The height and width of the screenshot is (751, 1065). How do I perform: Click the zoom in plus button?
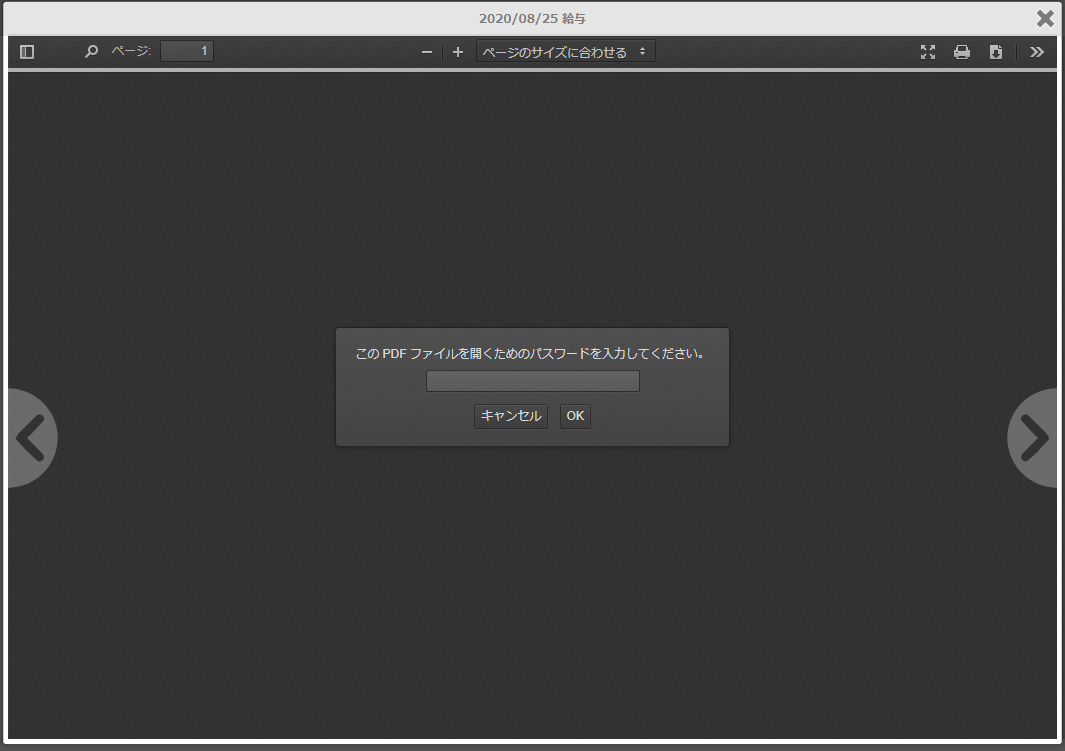click(458, 52)
